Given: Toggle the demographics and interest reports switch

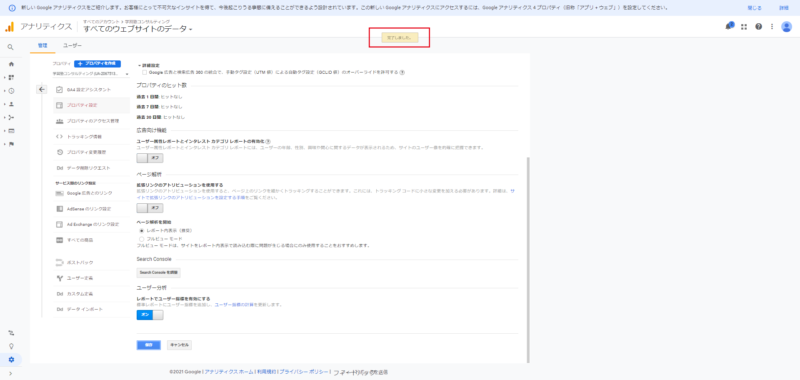Looking at the screenshot, I should tap(150, 159).
